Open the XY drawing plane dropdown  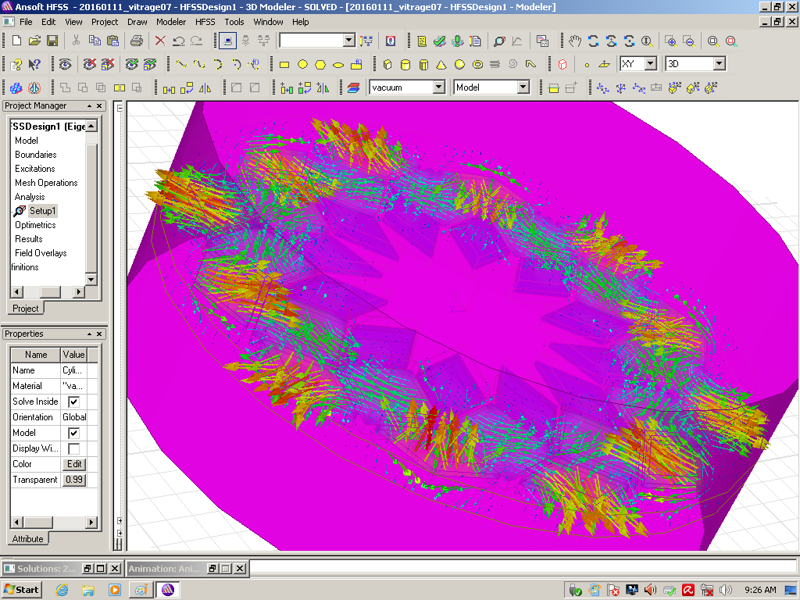[x=650, y=64]
